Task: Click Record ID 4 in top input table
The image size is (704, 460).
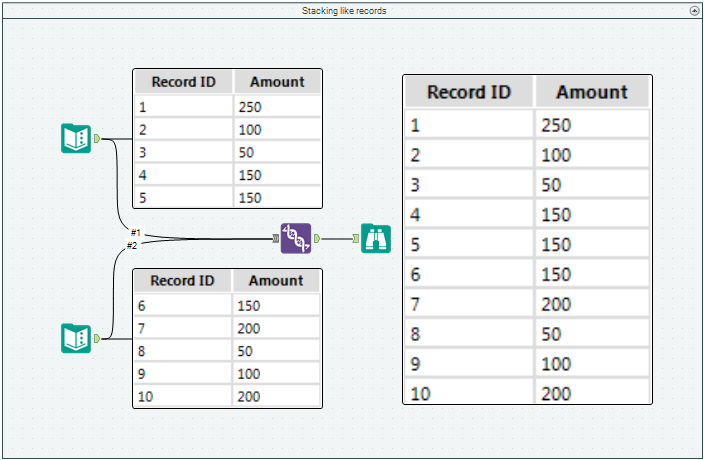Action: click(x=142, y=175)
